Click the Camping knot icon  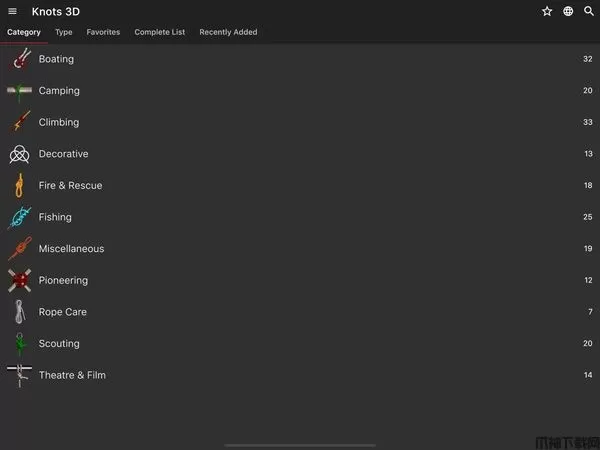pos(19,91)
